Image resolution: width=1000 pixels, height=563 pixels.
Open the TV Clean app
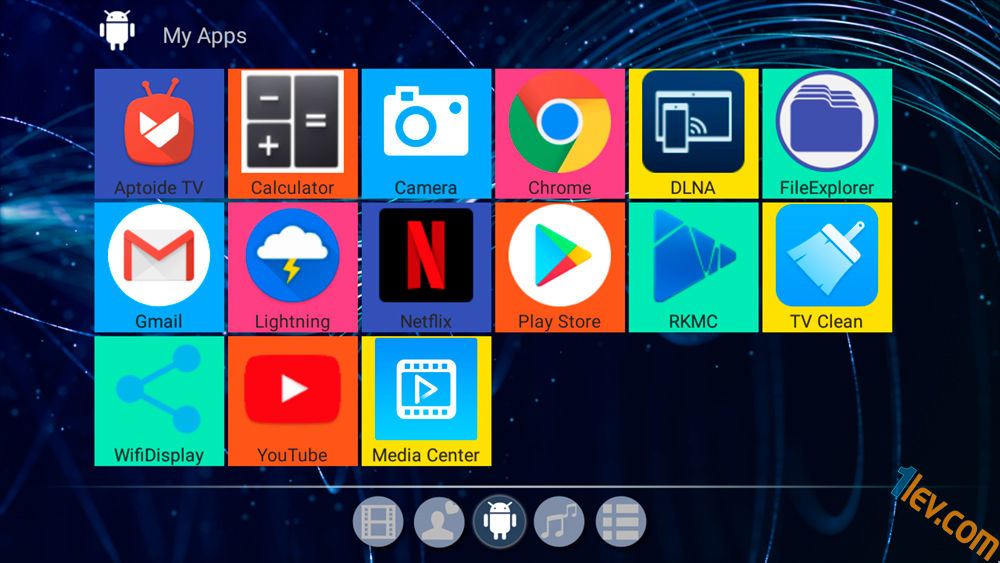tap(827, 267)
